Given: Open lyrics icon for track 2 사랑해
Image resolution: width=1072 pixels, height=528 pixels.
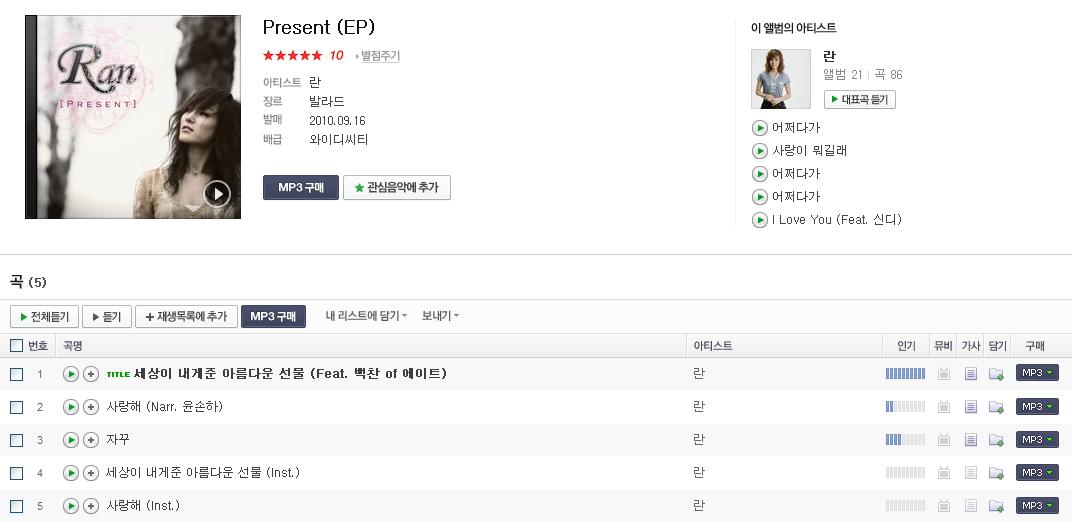Looking at the screenshot, I should pos(970,407).
